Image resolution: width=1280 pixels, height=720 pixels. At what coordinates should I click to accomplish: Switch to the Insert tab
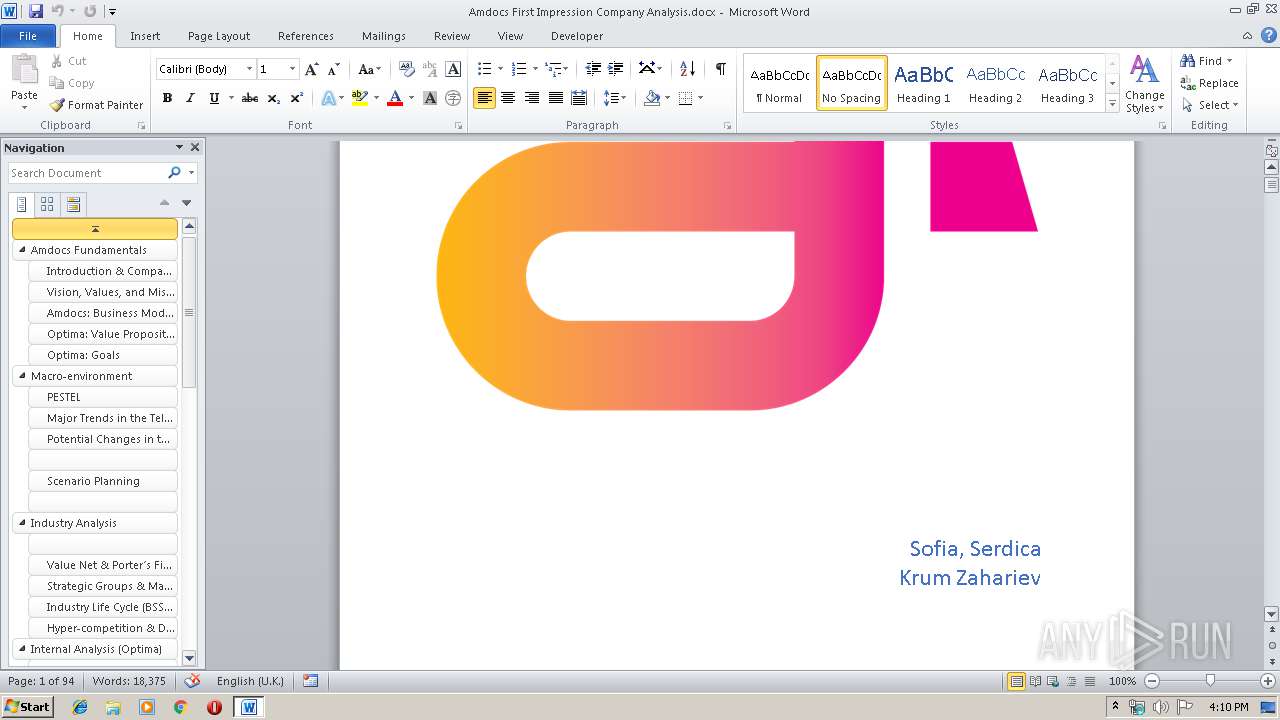145,36
